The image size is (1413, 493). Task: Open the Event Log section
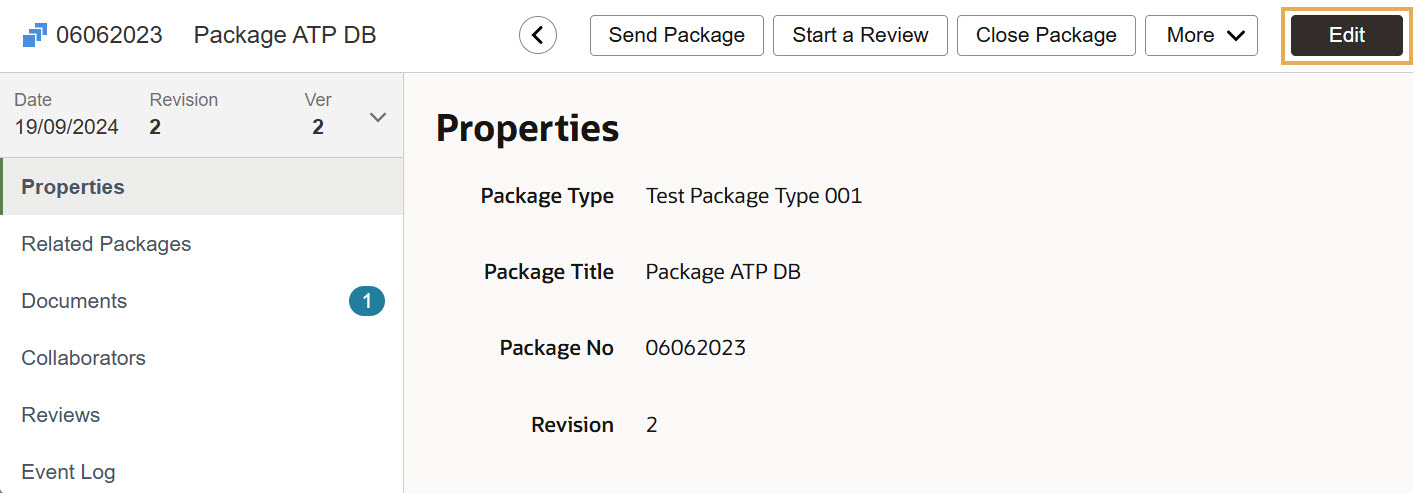pos(68,472)
